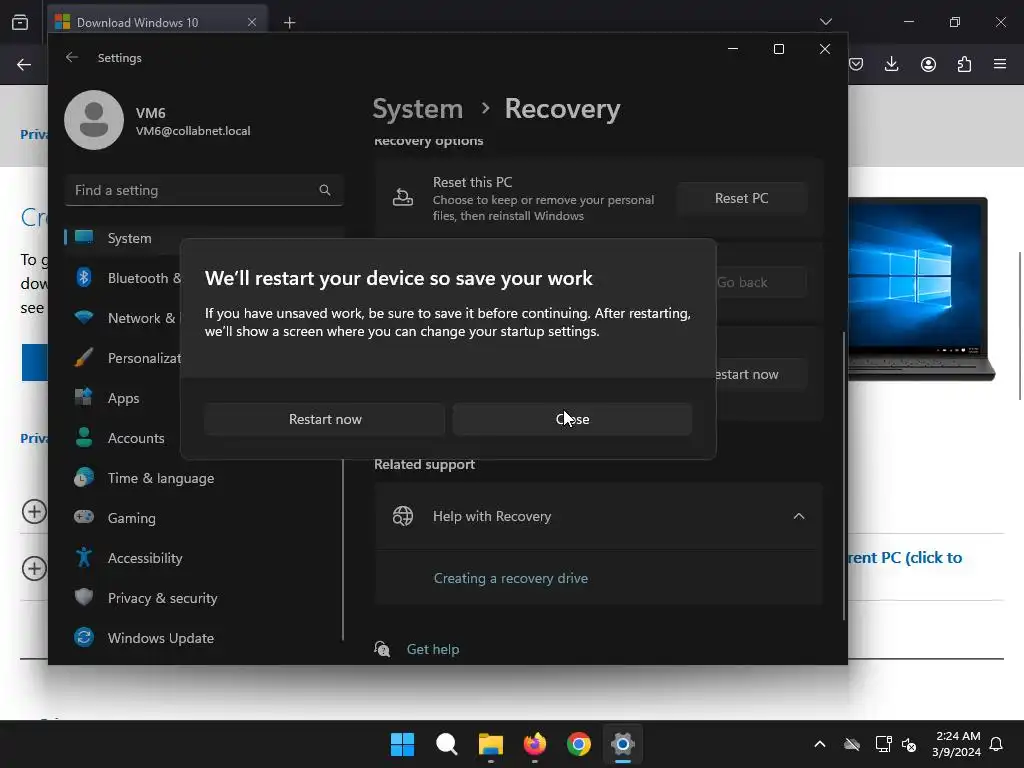Go back using the Settings back arrow
Screen dimensions: 1024x768
pyautogui.click(x=72, y=57)
